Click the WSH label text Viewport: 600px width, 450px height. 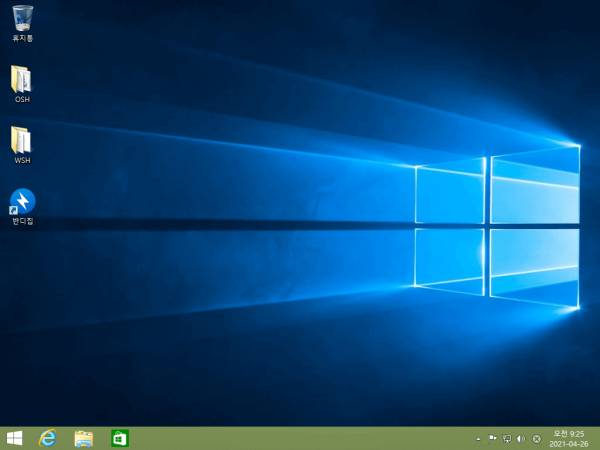(22, 160)
